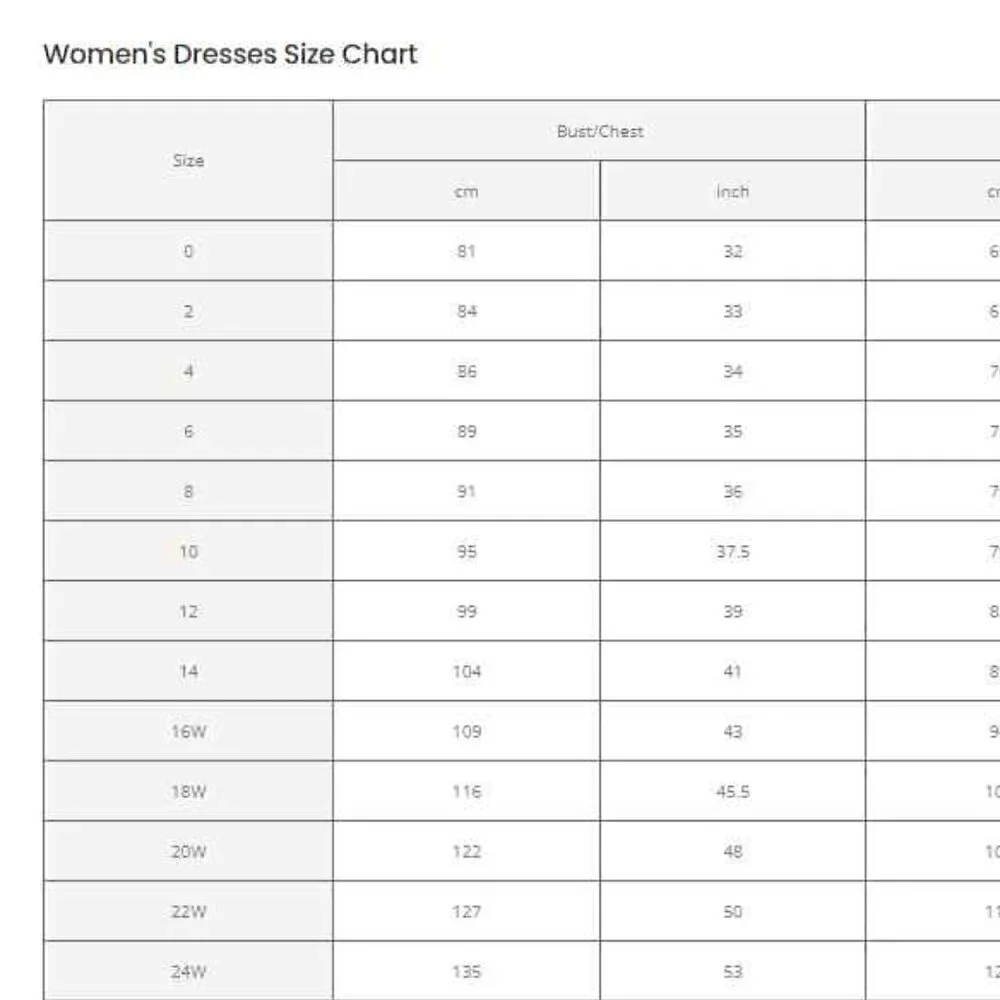Select the size 0 row label
This screenshot has width=1000, height=1000.
pyautogui.click(x=188, y=251)
